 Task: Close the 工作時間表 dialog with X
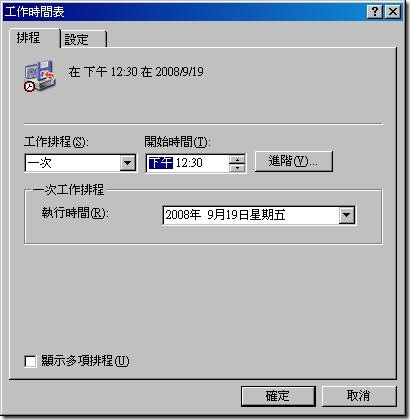pos(393,12)
